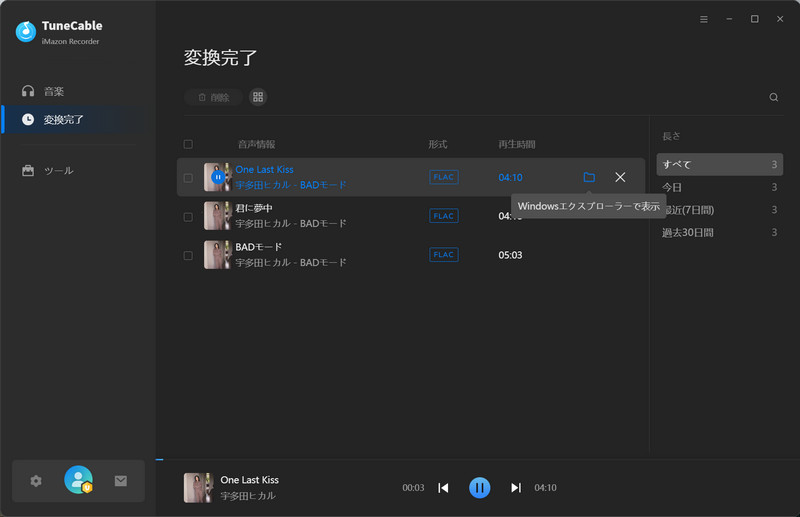Click the 君に夢中 title text
The height and width of the screenshot is (517, 800).
coord(254,208)
